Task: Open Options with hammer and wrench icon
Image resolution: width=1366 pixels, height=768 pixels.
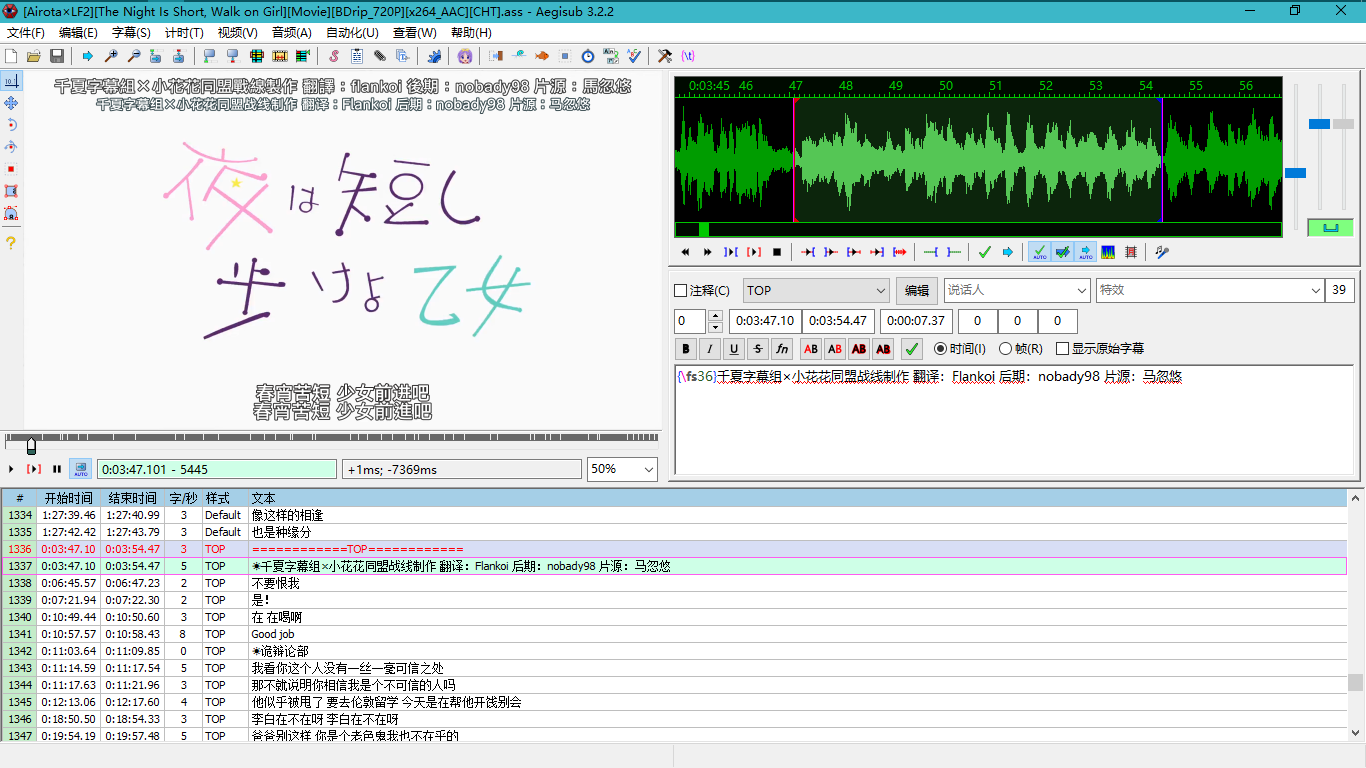Action: pyautogui.click(x=665, y=55)
